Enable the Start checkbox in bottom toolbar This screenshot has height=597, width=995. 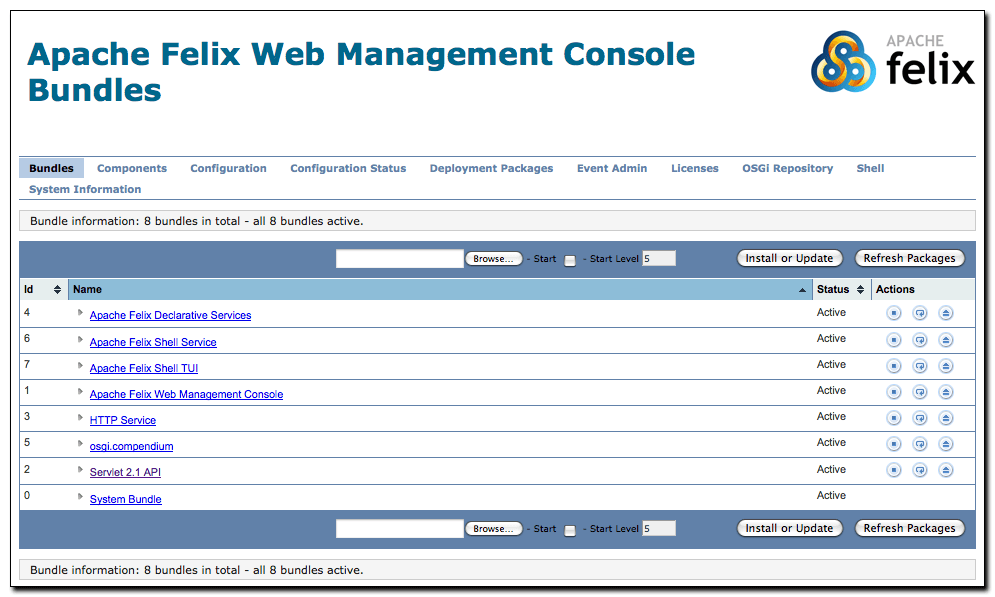tap(570, 531)
